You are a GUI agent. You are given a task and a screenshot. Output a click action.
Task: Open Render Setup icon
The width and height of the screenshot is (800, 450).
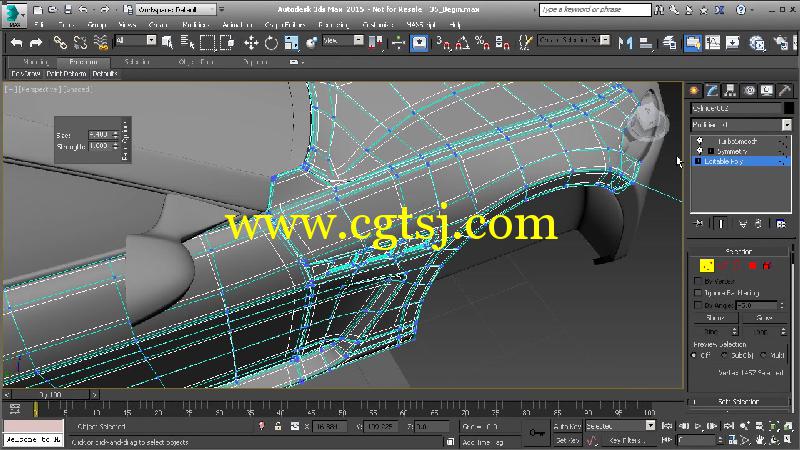(757, 43)
